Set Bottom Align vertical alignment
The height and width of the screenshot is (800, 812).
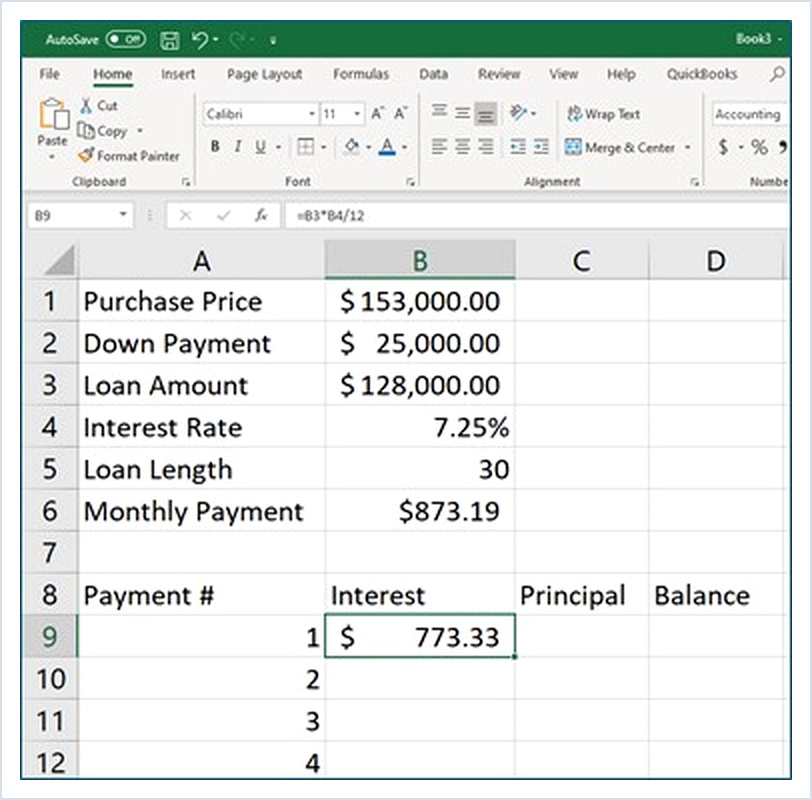pos(486,114)
